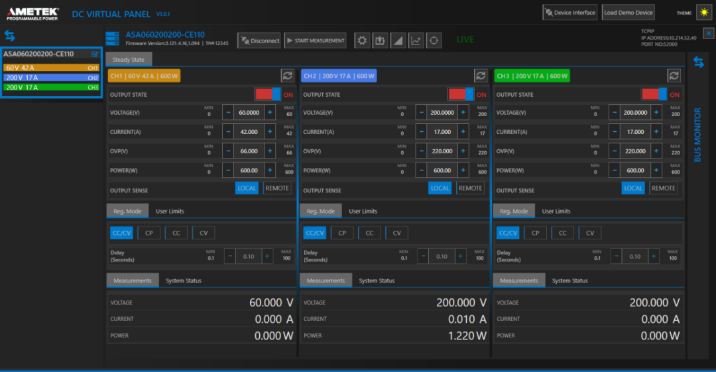
Task: Click the ramp triangle icon in the toolbar
Action: tap(398, 41)
